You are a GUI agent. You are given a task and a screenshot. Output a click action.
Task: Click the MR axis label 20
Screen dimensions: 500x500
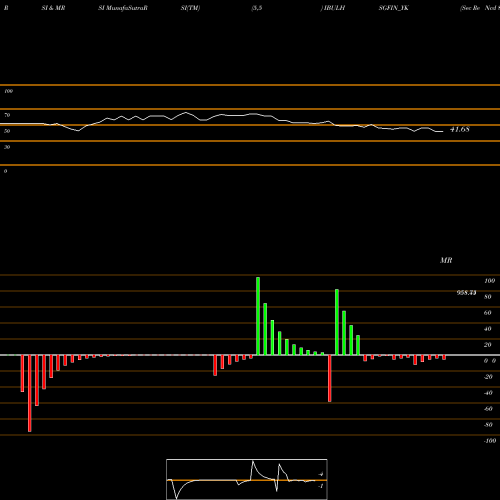(488, 345)
